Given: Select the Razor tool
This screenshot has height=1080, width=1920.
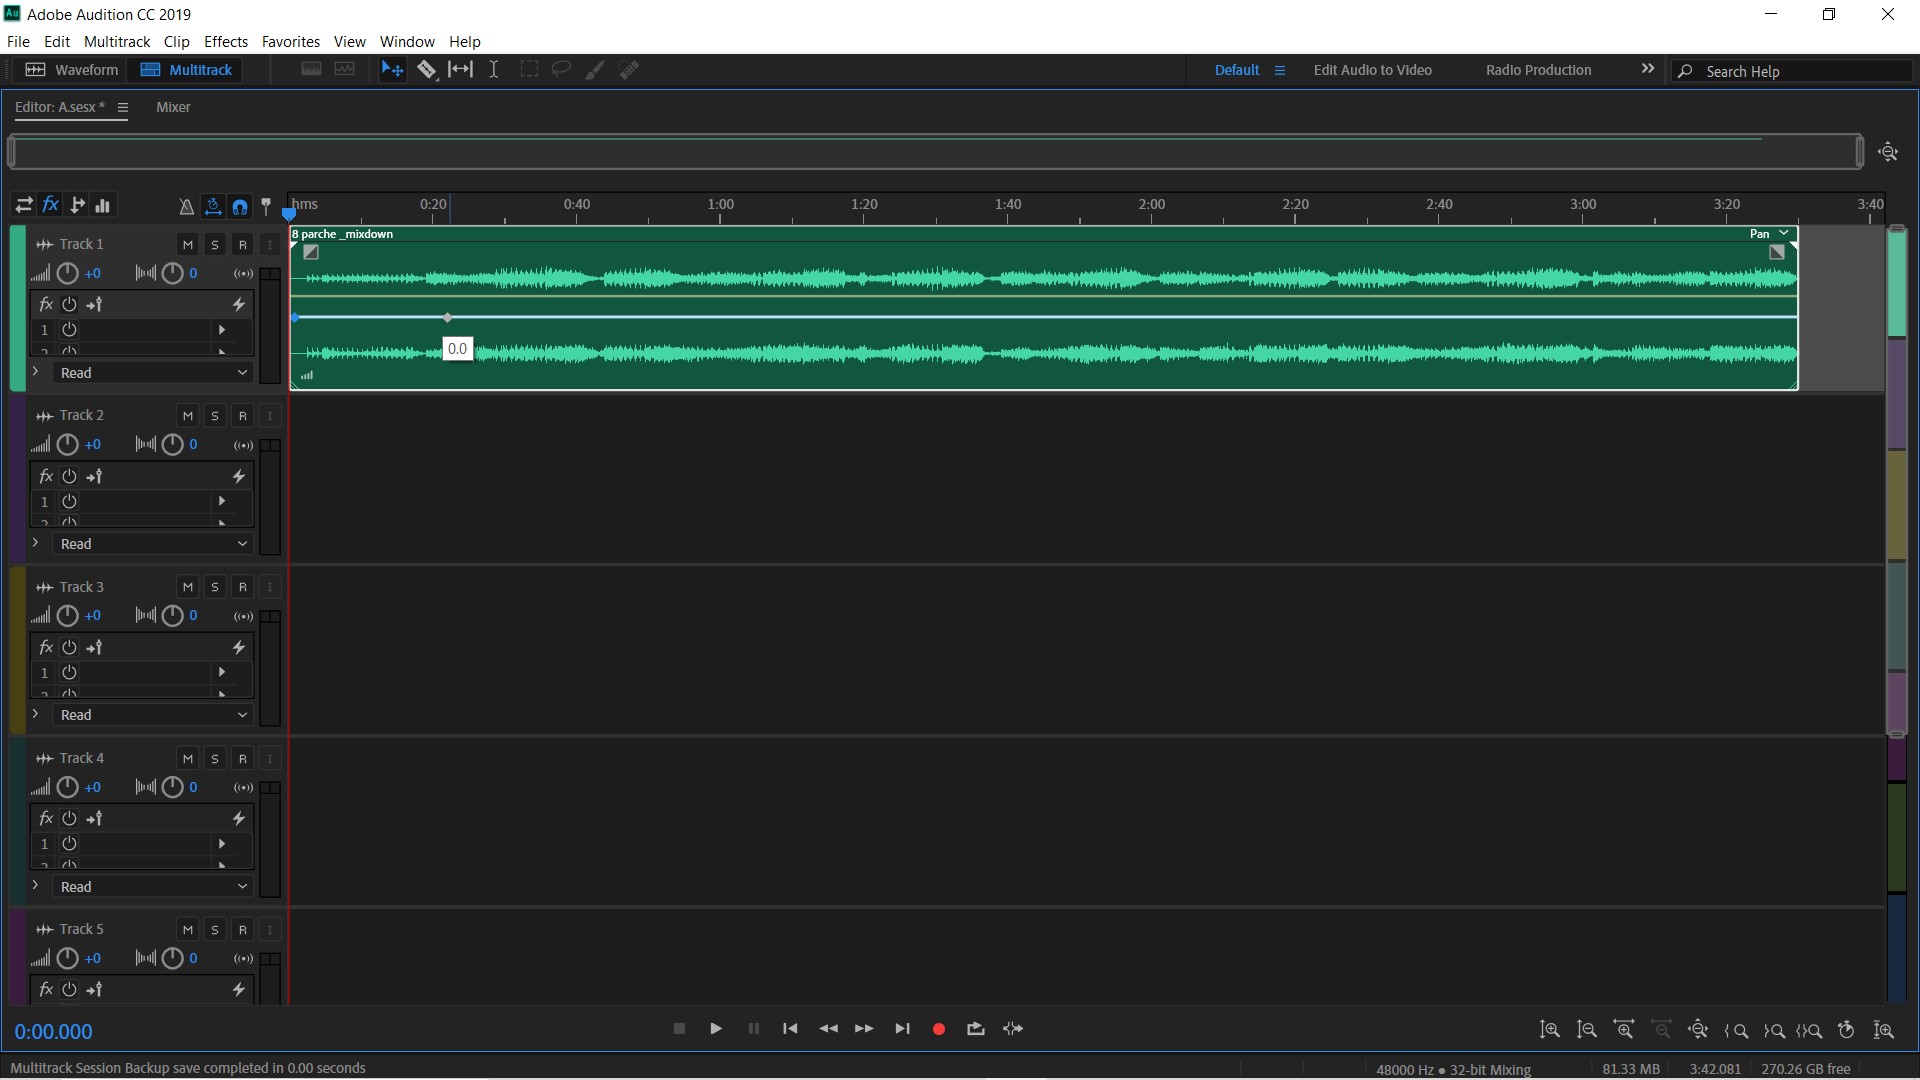Looking at the screenshot, I should click(x=428, y=69).
